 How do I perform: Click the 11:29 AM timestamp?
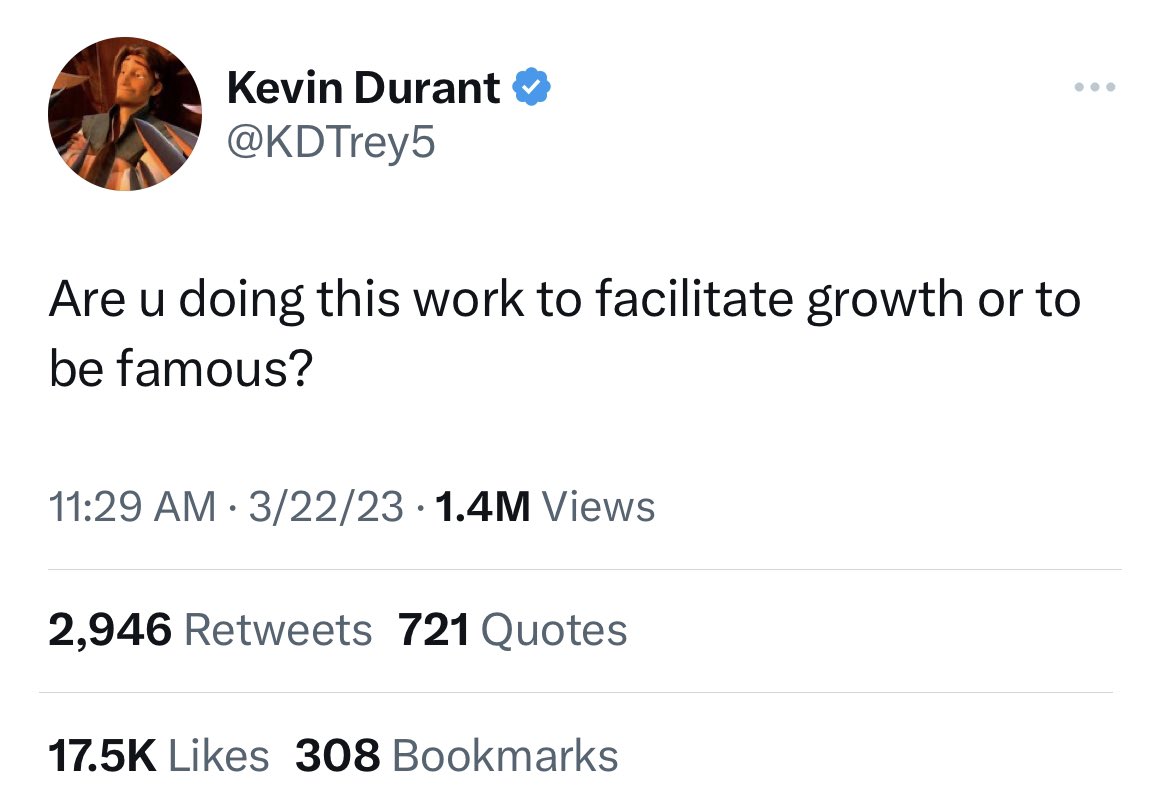132,507
